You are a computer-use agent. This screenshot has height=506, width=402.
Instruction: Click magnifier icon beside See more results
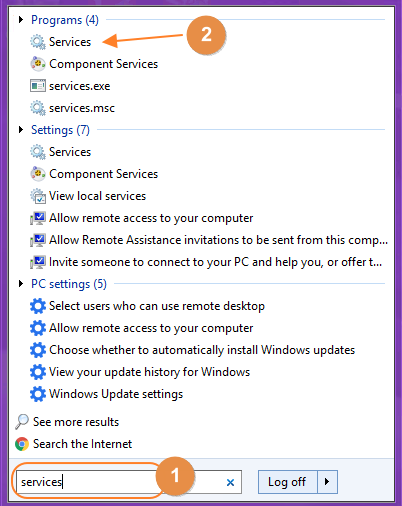pos(22,421)
